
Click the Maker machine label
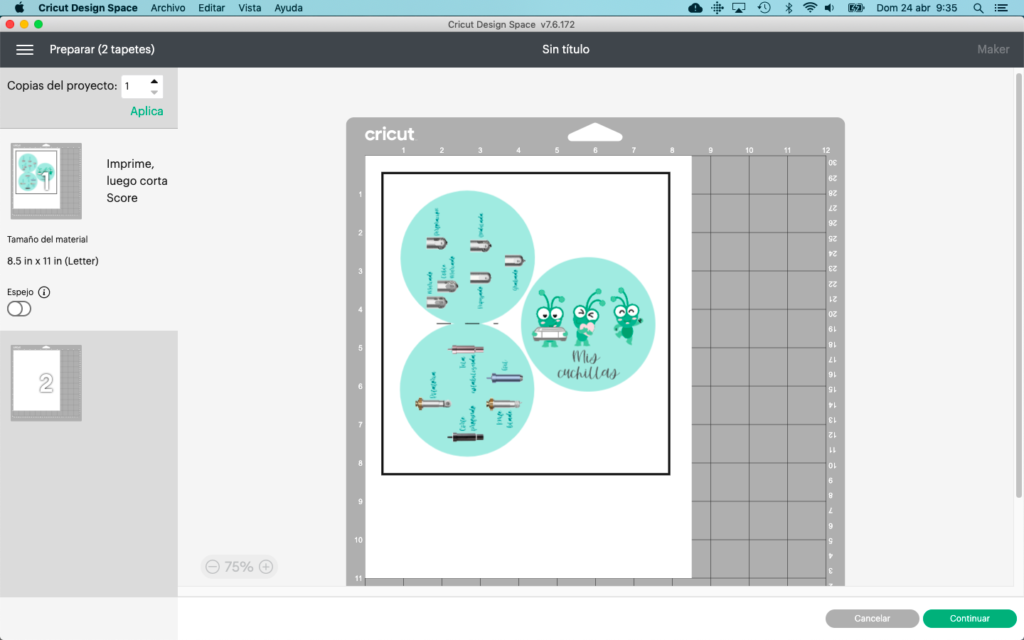(993, 50)
